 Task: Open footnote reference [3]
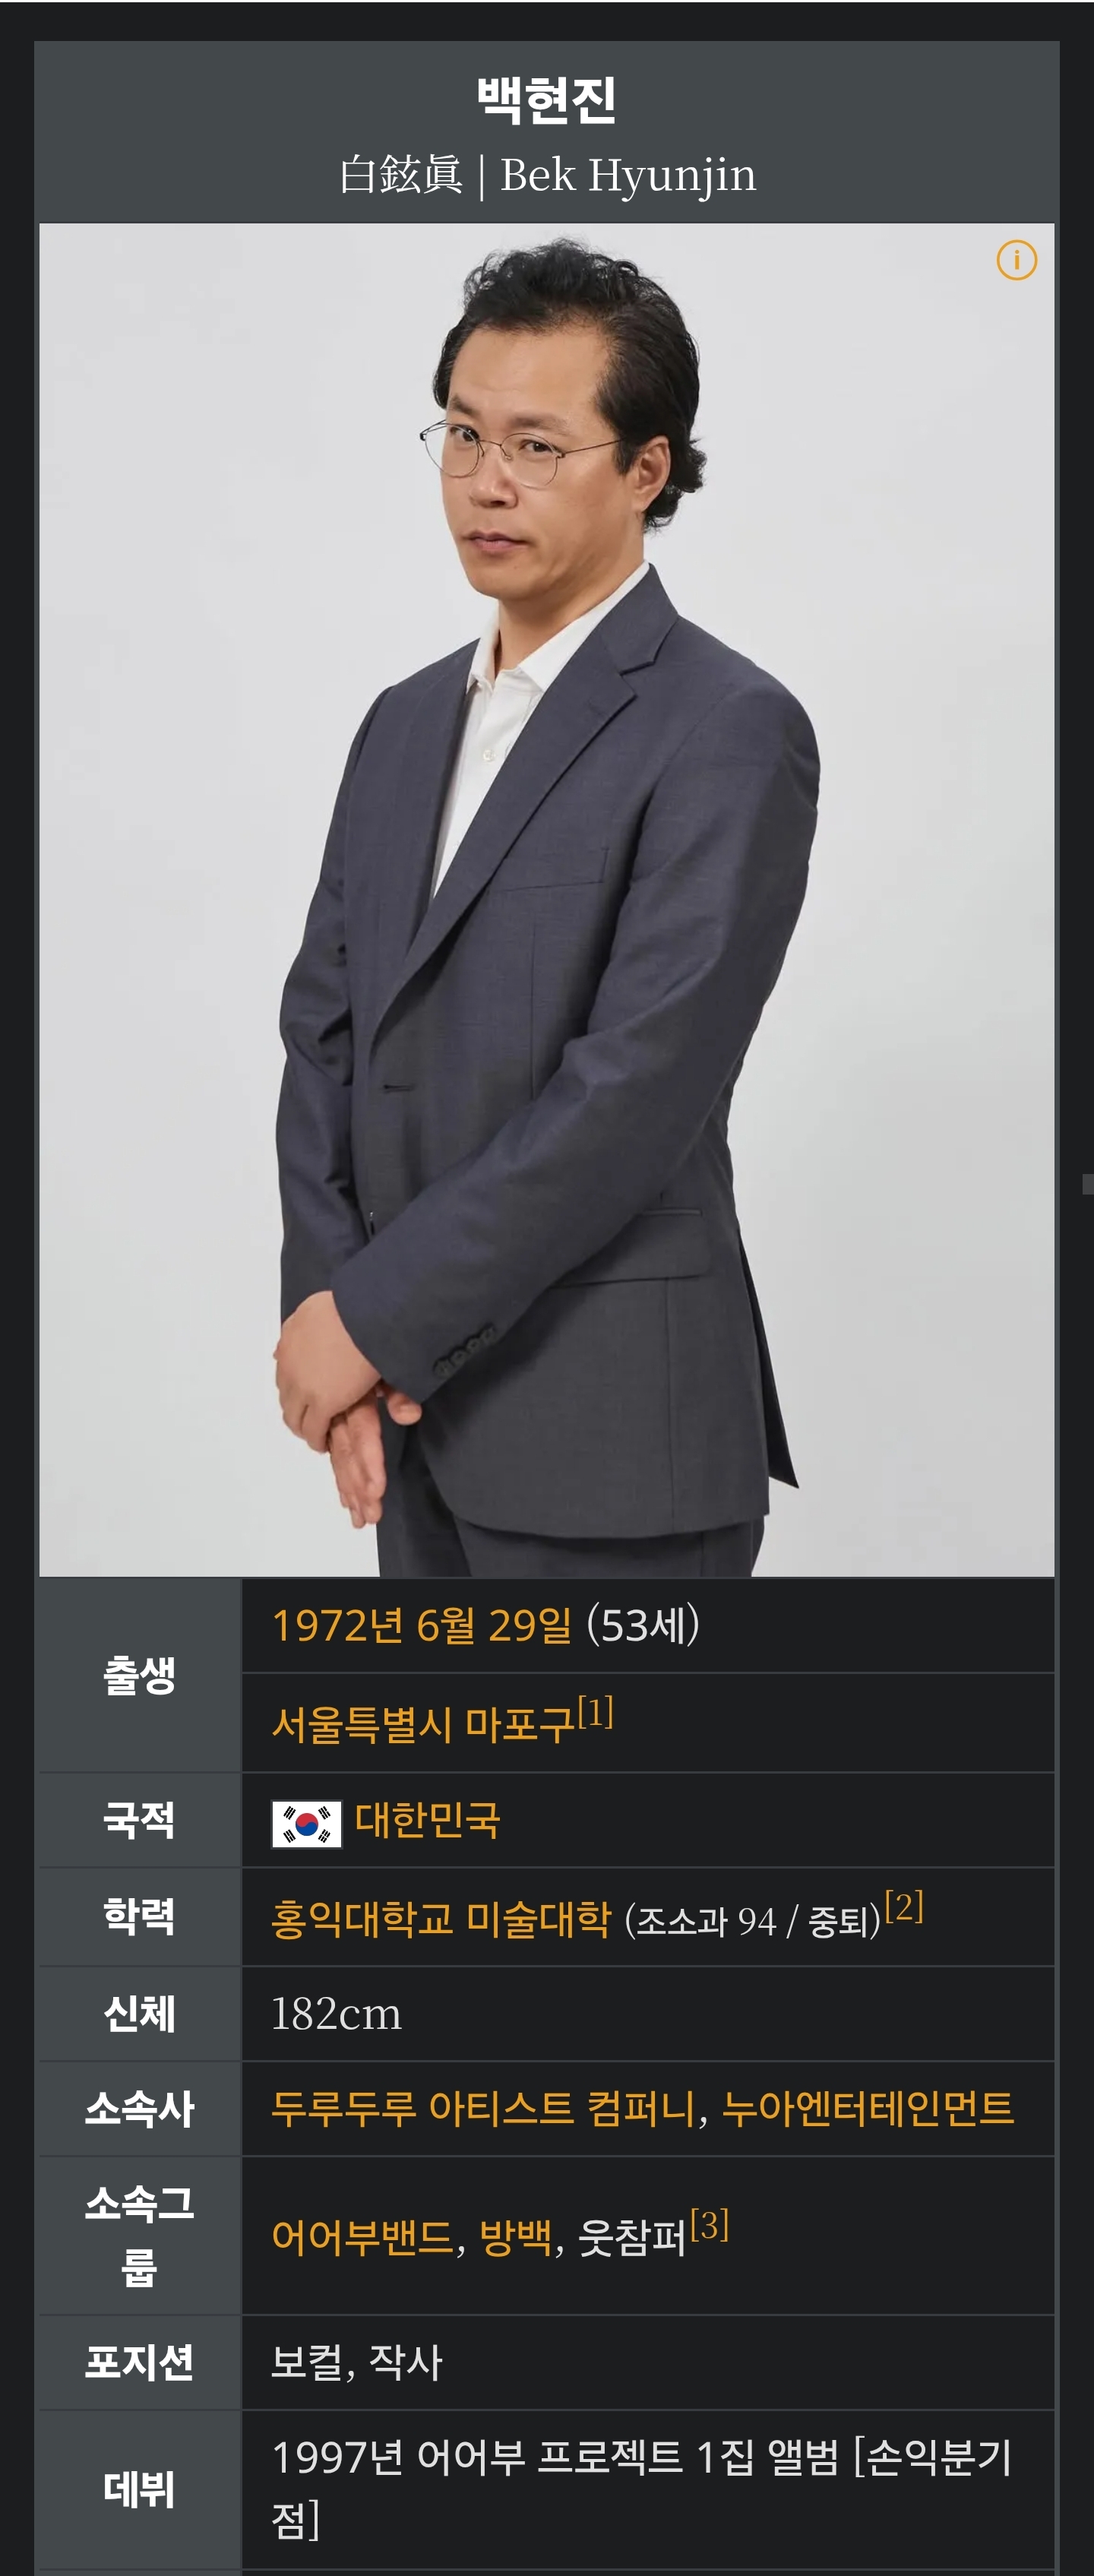(x=710, y=2224)
